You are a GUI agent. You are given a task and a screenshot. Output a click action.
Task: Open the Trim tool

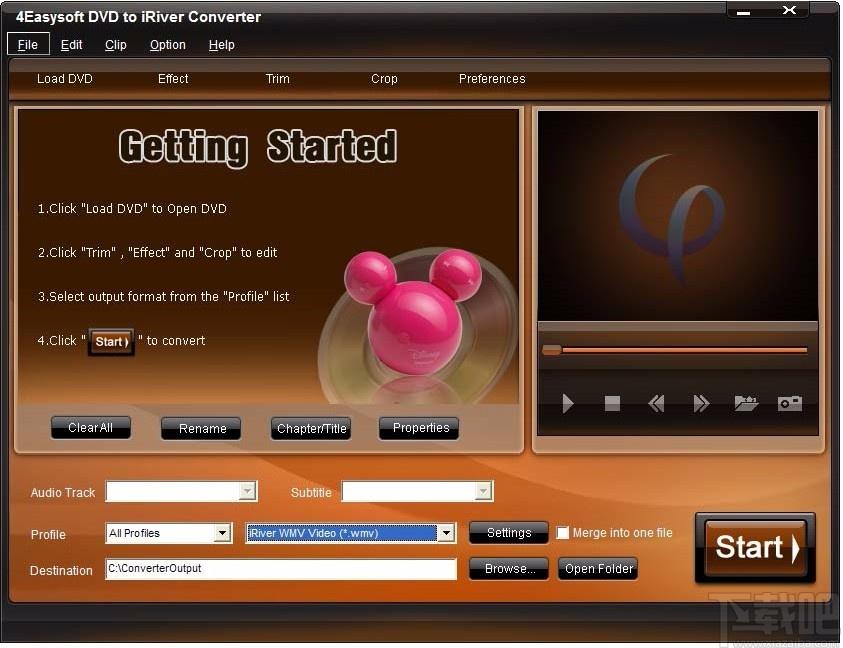(x=277, y=79)
